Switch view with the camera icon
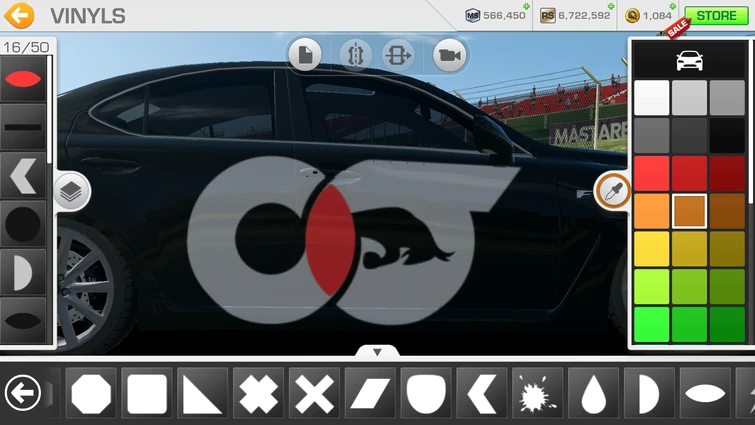 tap(449, 55)
